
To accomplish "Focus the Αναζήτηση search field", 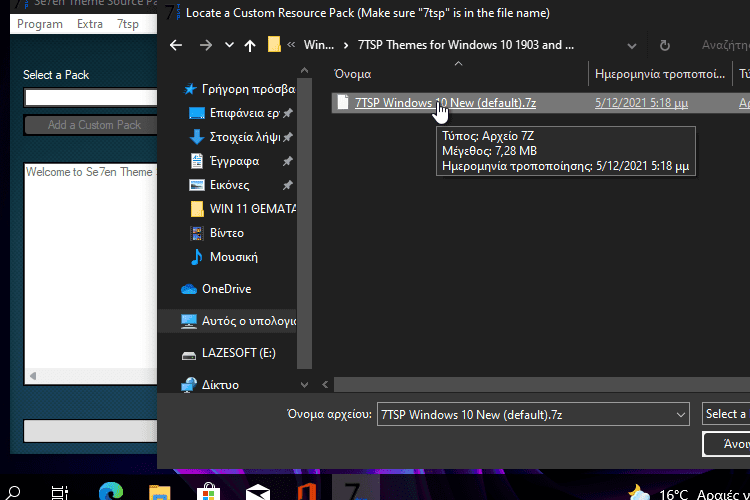I will click(725, 45).
